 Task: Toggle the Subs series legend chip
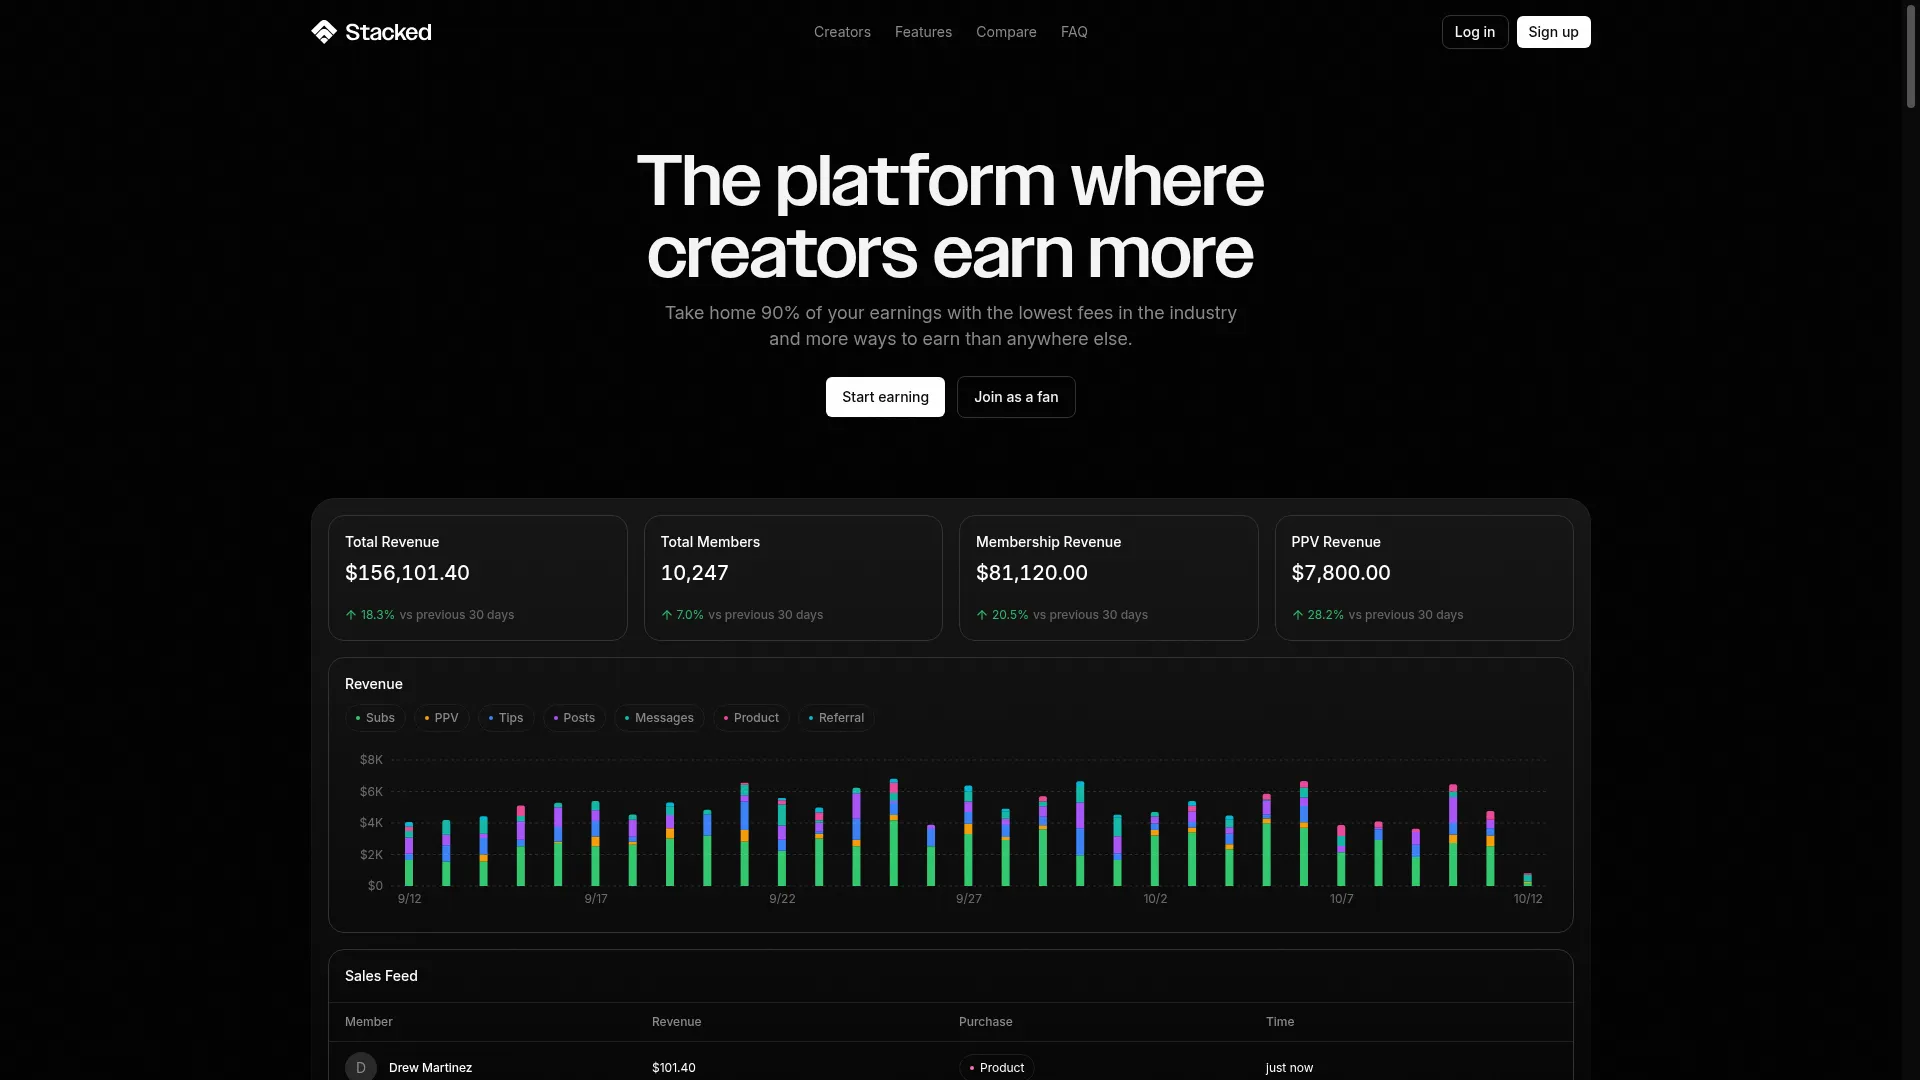pos(375,718)
